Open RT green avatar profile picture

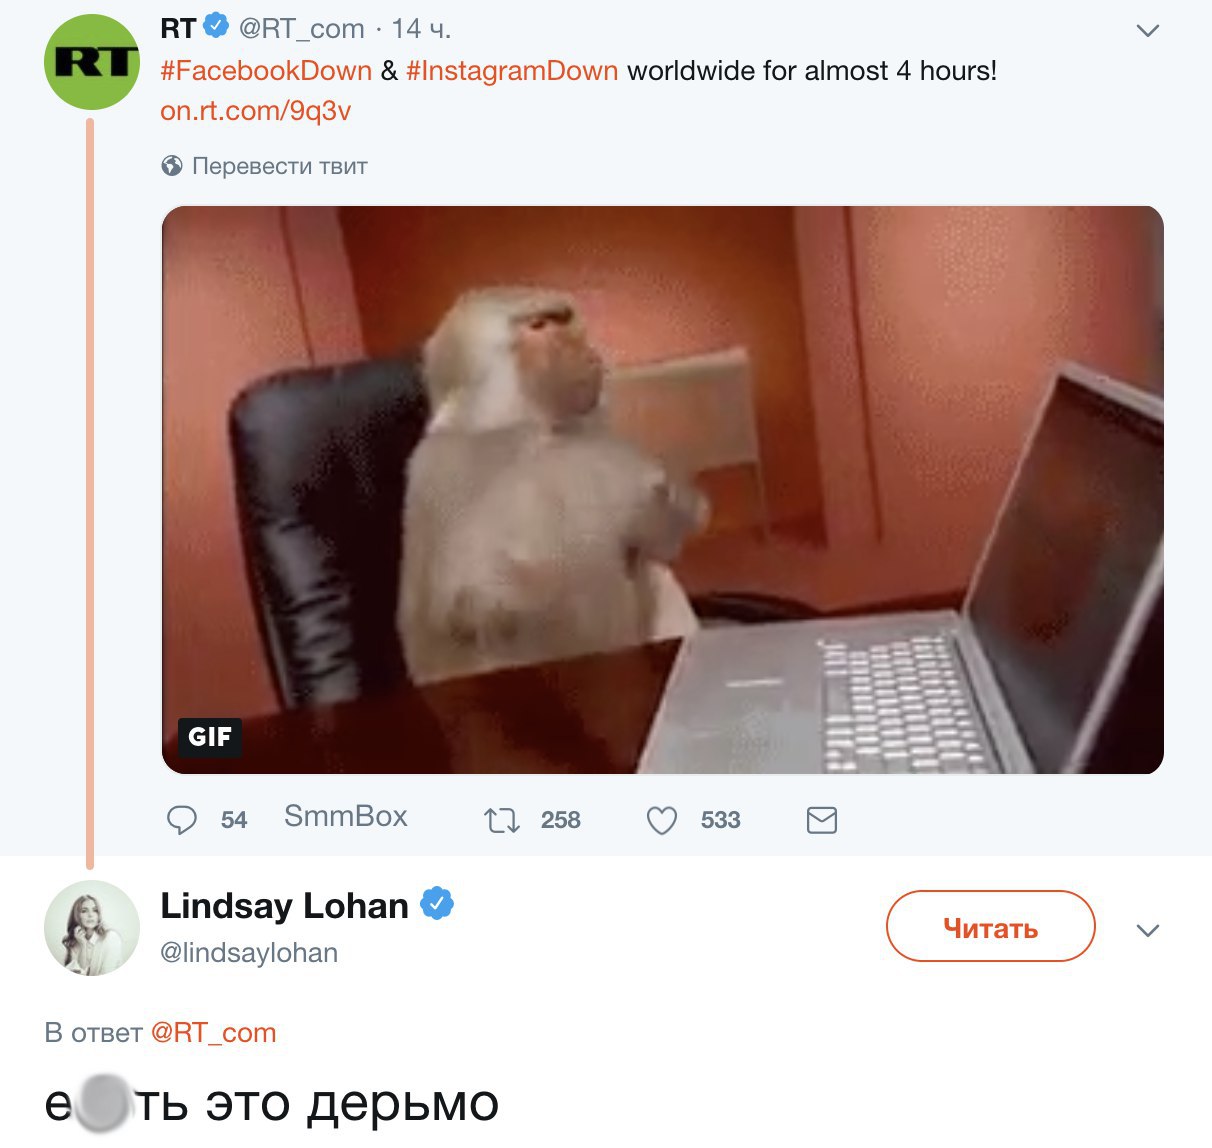point(92,62)
